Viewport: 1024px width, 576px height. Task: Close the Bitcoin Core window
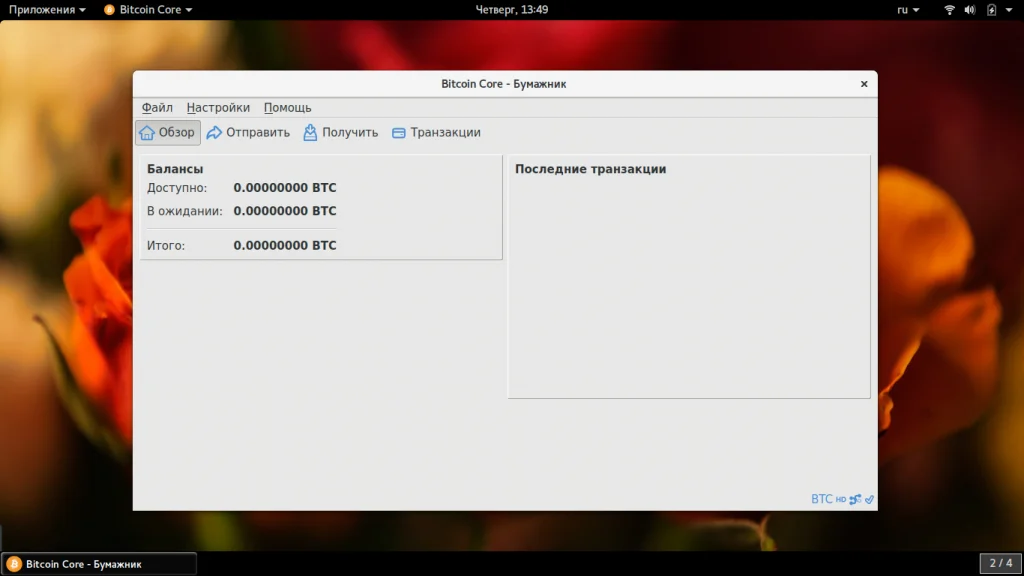tap(864, 84)
